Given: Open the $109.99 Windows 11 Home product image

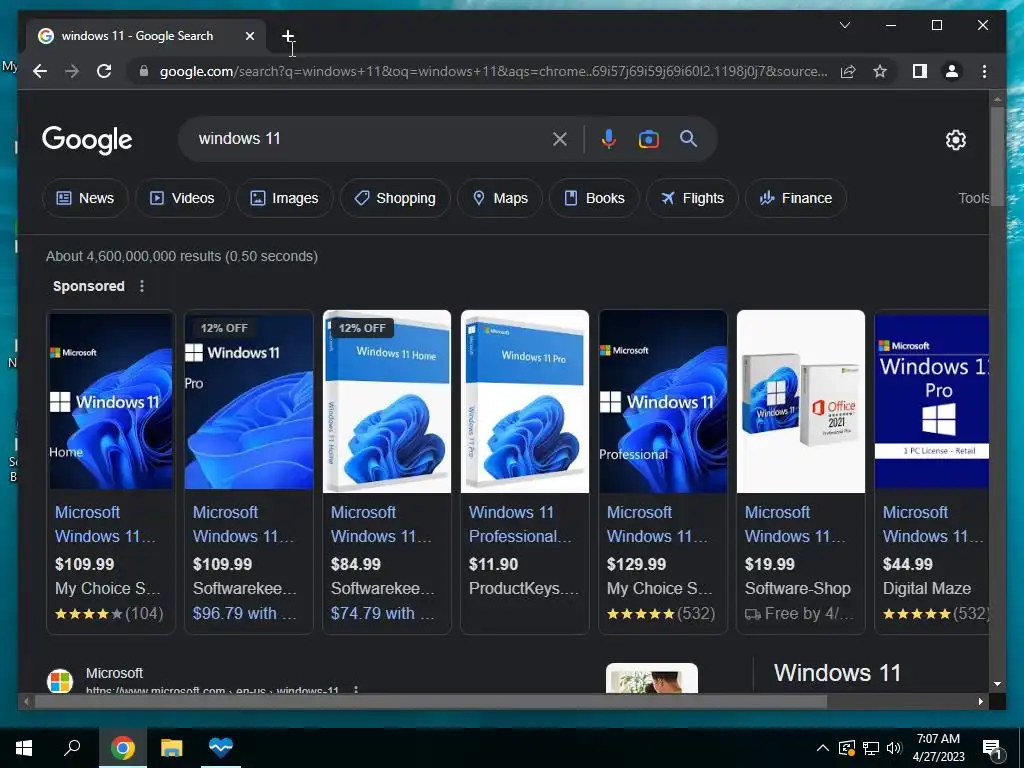Looking at the screenshot, I should (111, 401).
